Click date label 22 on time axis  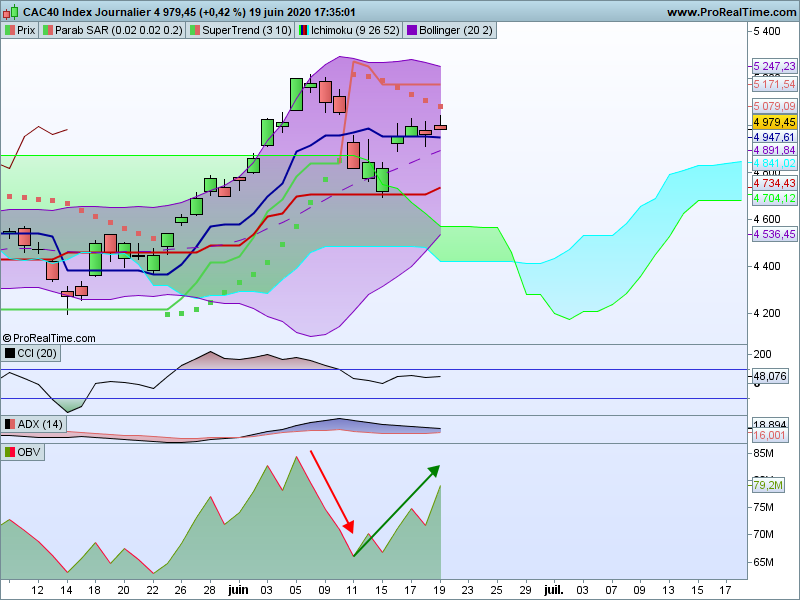[152, 590]
